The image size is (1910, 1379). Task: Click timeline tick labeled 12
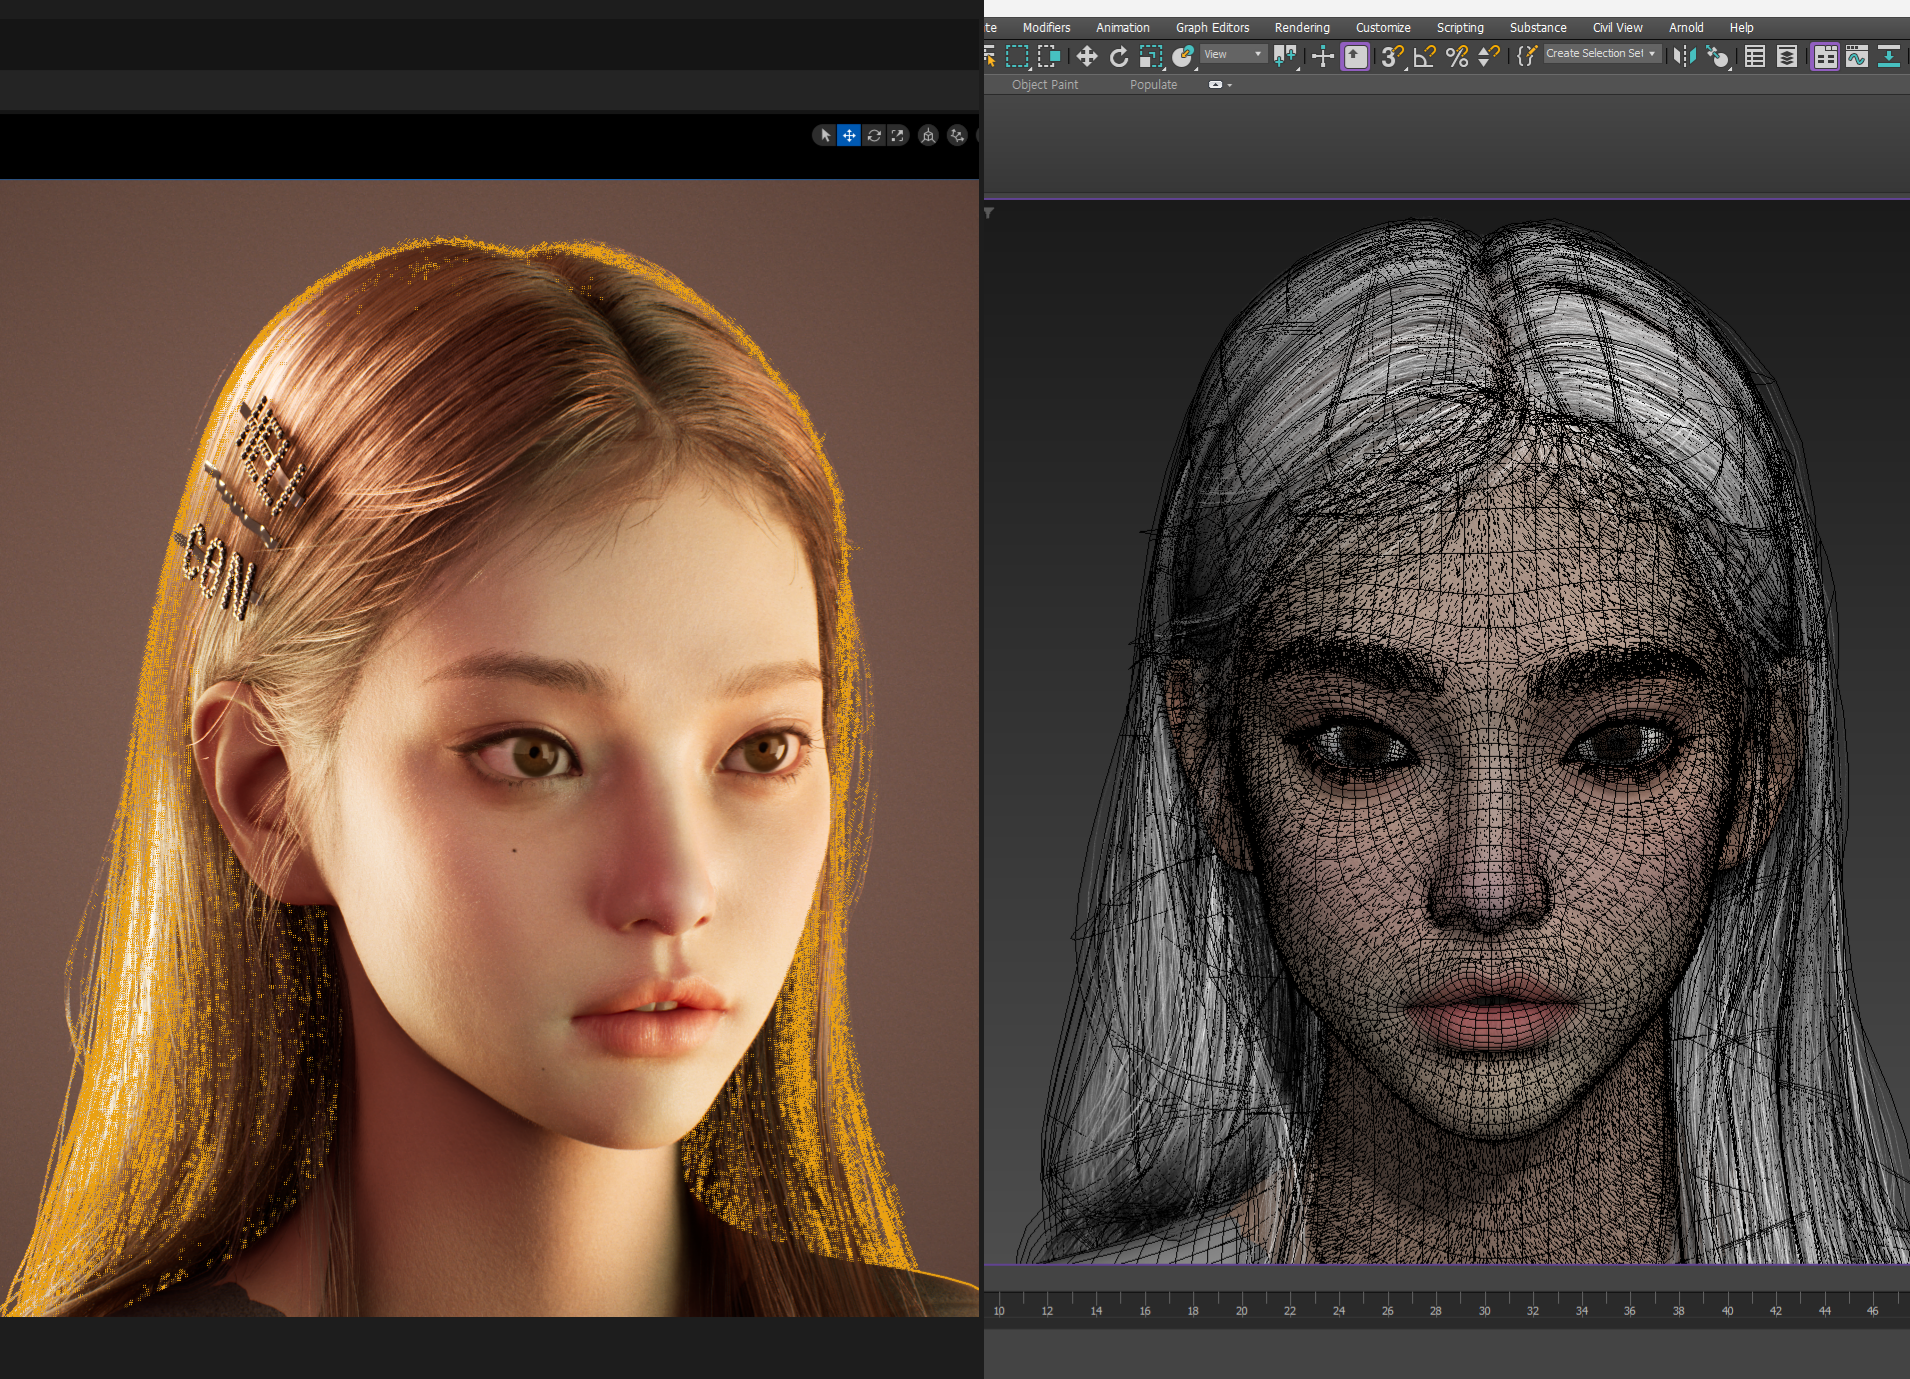[x=1047, y=1311]
